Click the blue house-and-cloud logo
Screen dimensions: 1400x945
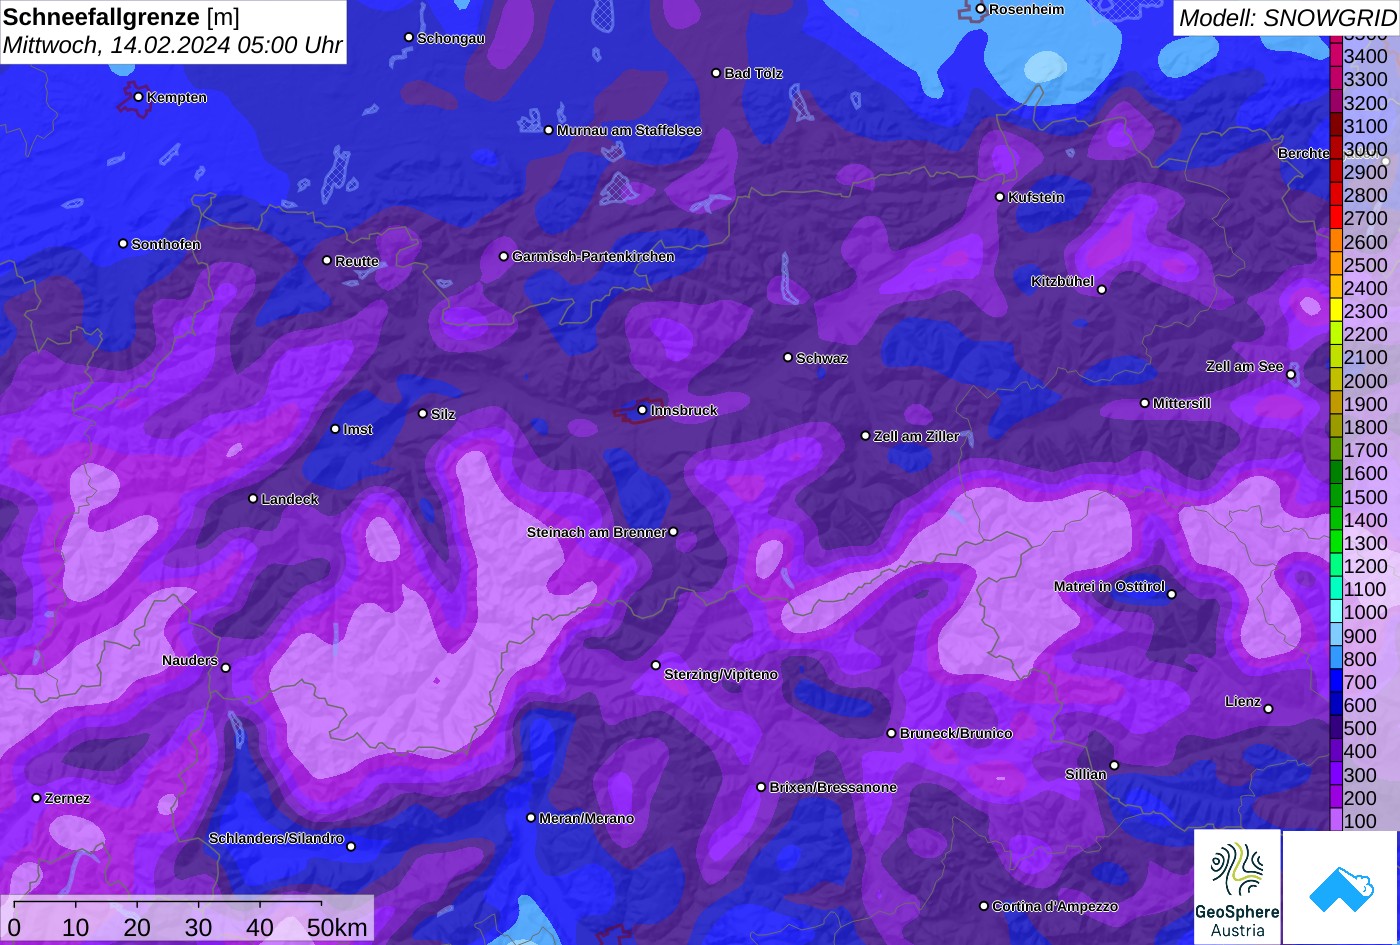(1340, 887)
